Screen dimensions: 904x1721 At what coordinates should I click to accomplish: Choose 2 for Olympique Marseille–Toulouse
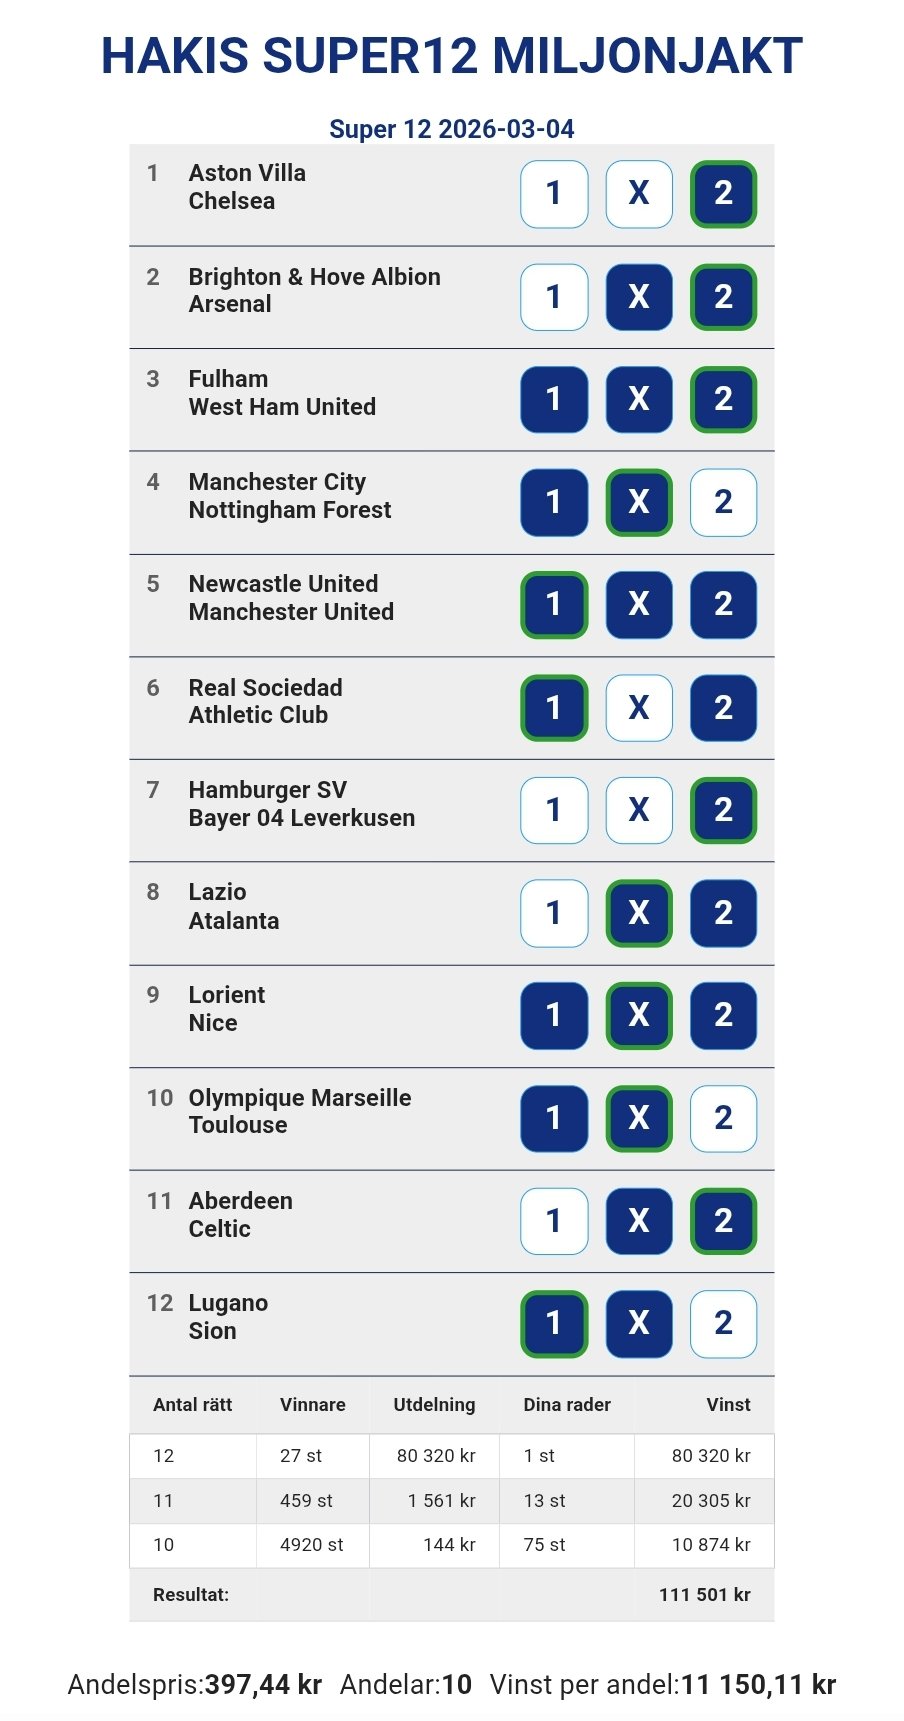click(x=723, y=1118)
